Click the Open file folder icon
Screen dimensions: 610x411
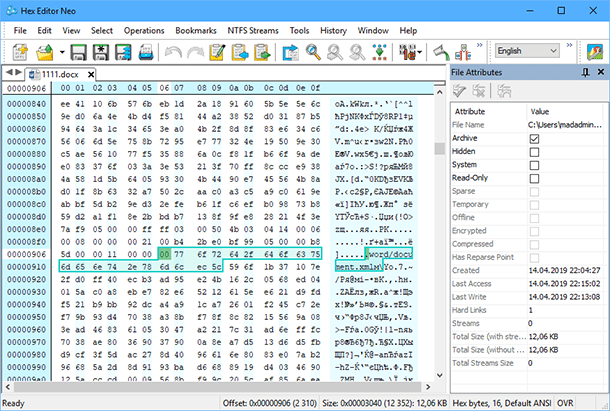(x=45, y=52)
